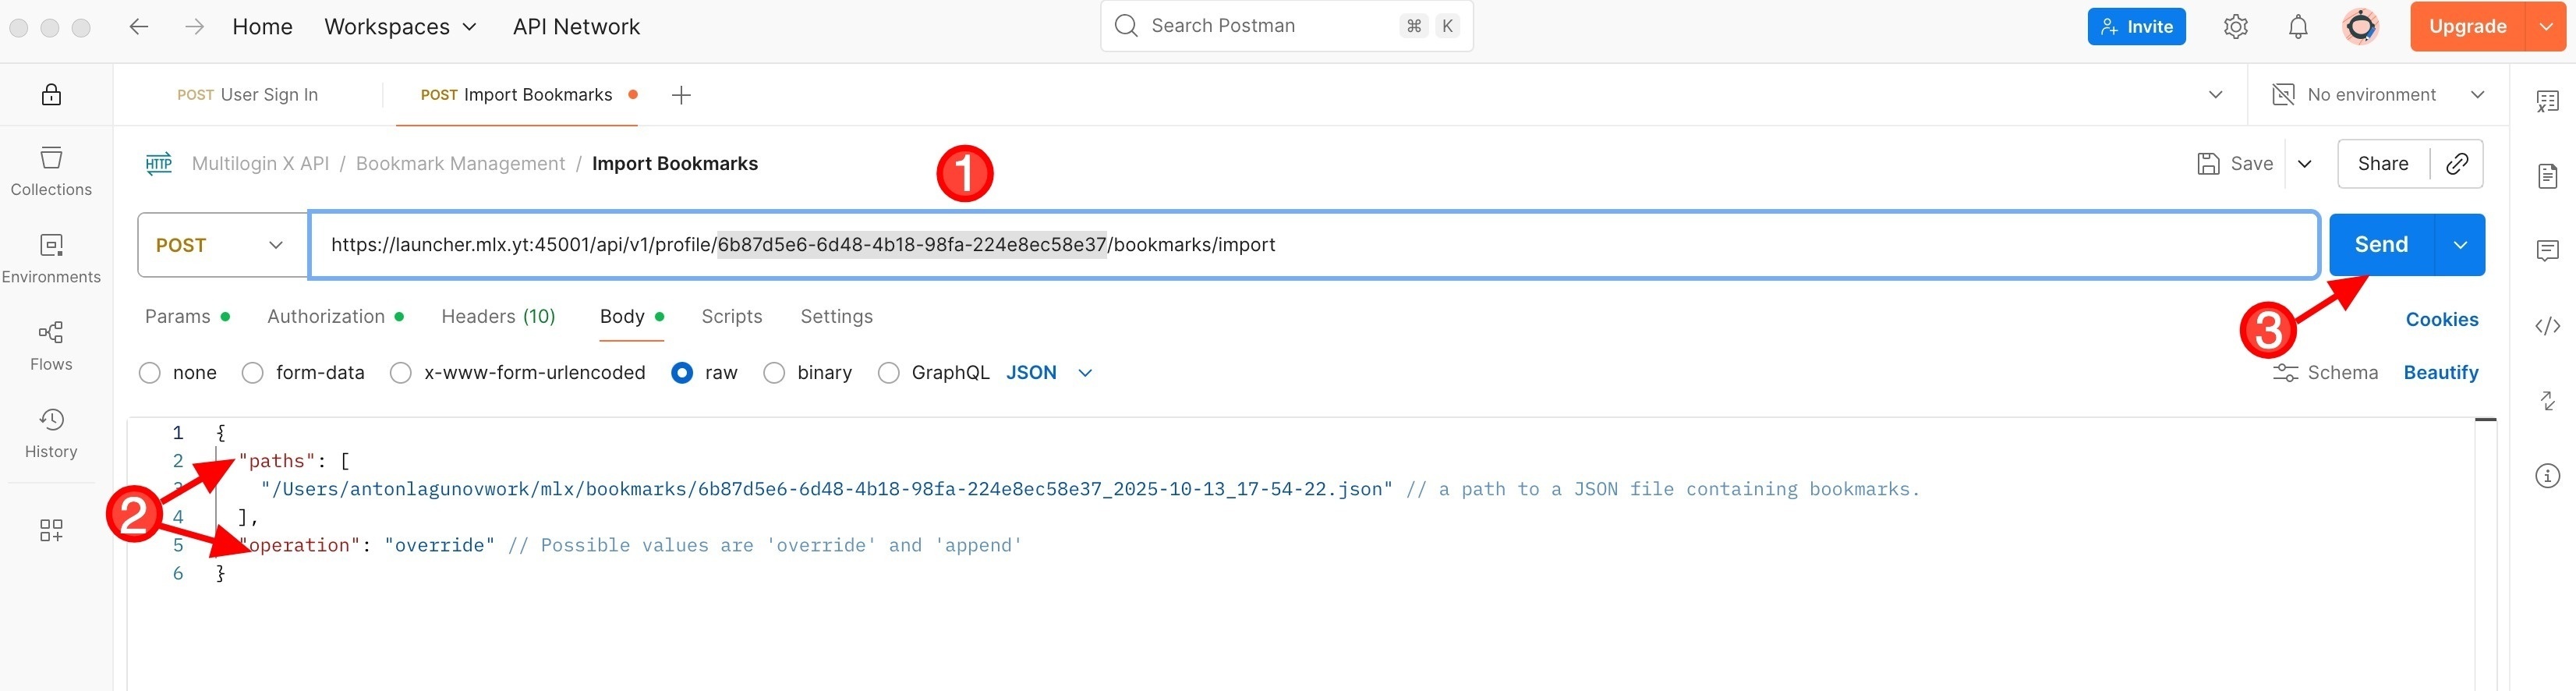This screenshot has width=2576, height=691.
Task: Open the code snippet icon
Action: point(2548,326)
